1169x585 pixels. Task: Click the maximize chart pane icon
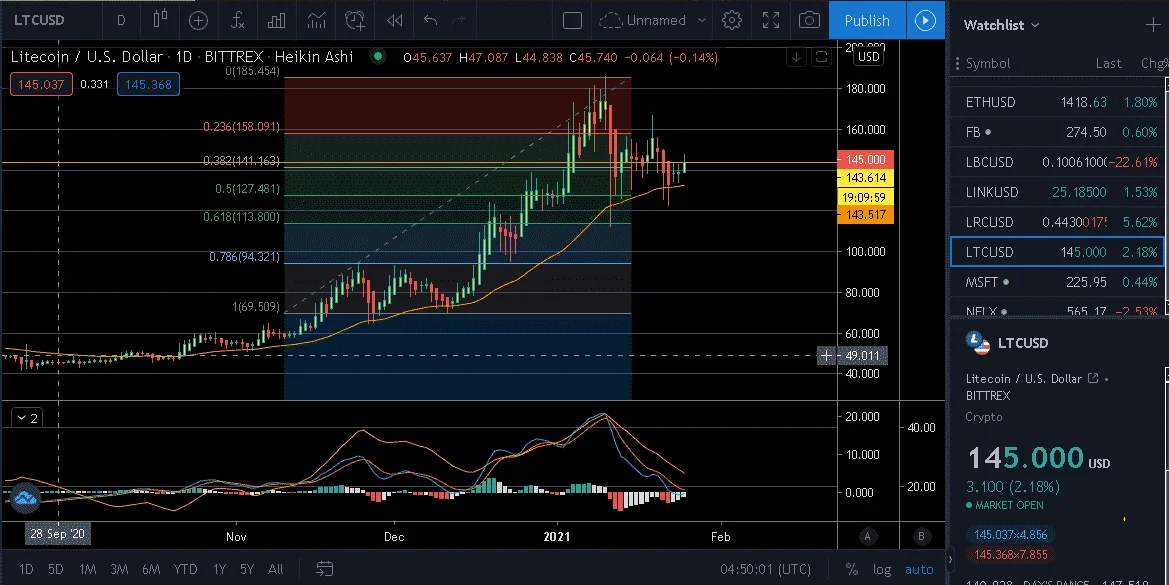click(821, 57)
